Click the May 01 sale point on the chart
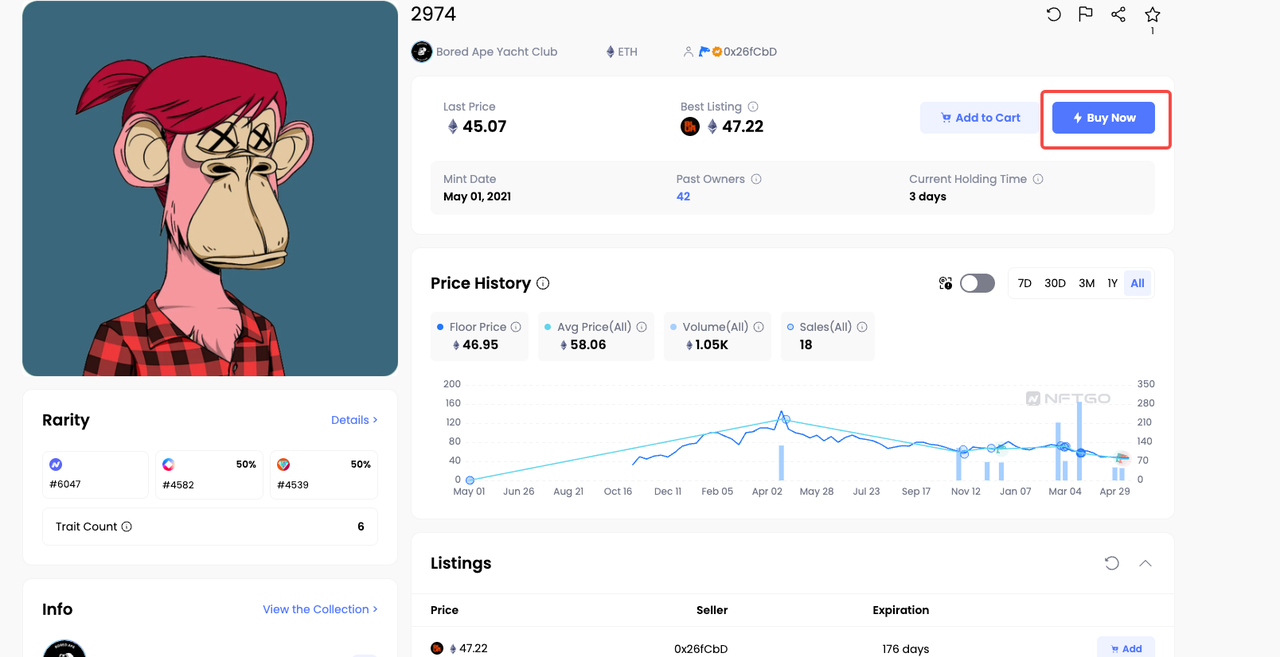 (470, 480)
